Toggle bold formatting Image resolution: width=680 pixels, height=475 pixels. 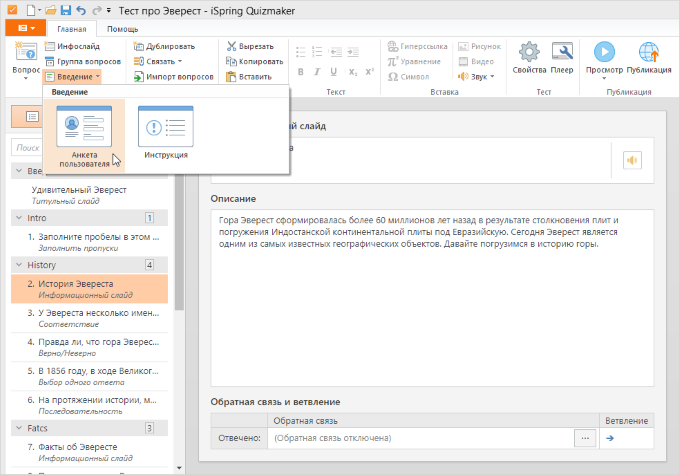(301, 72)
